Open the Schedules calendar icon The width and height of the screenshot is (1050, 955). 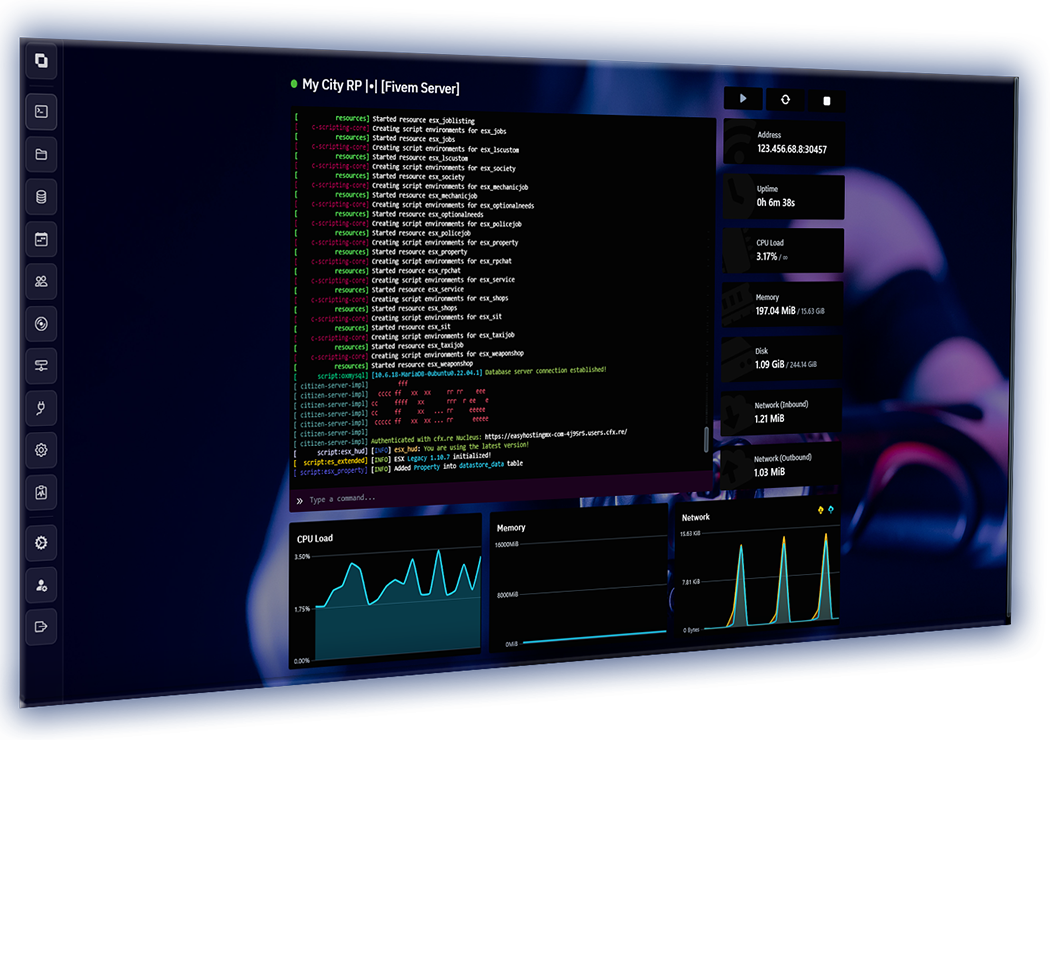tap(41, 239)
